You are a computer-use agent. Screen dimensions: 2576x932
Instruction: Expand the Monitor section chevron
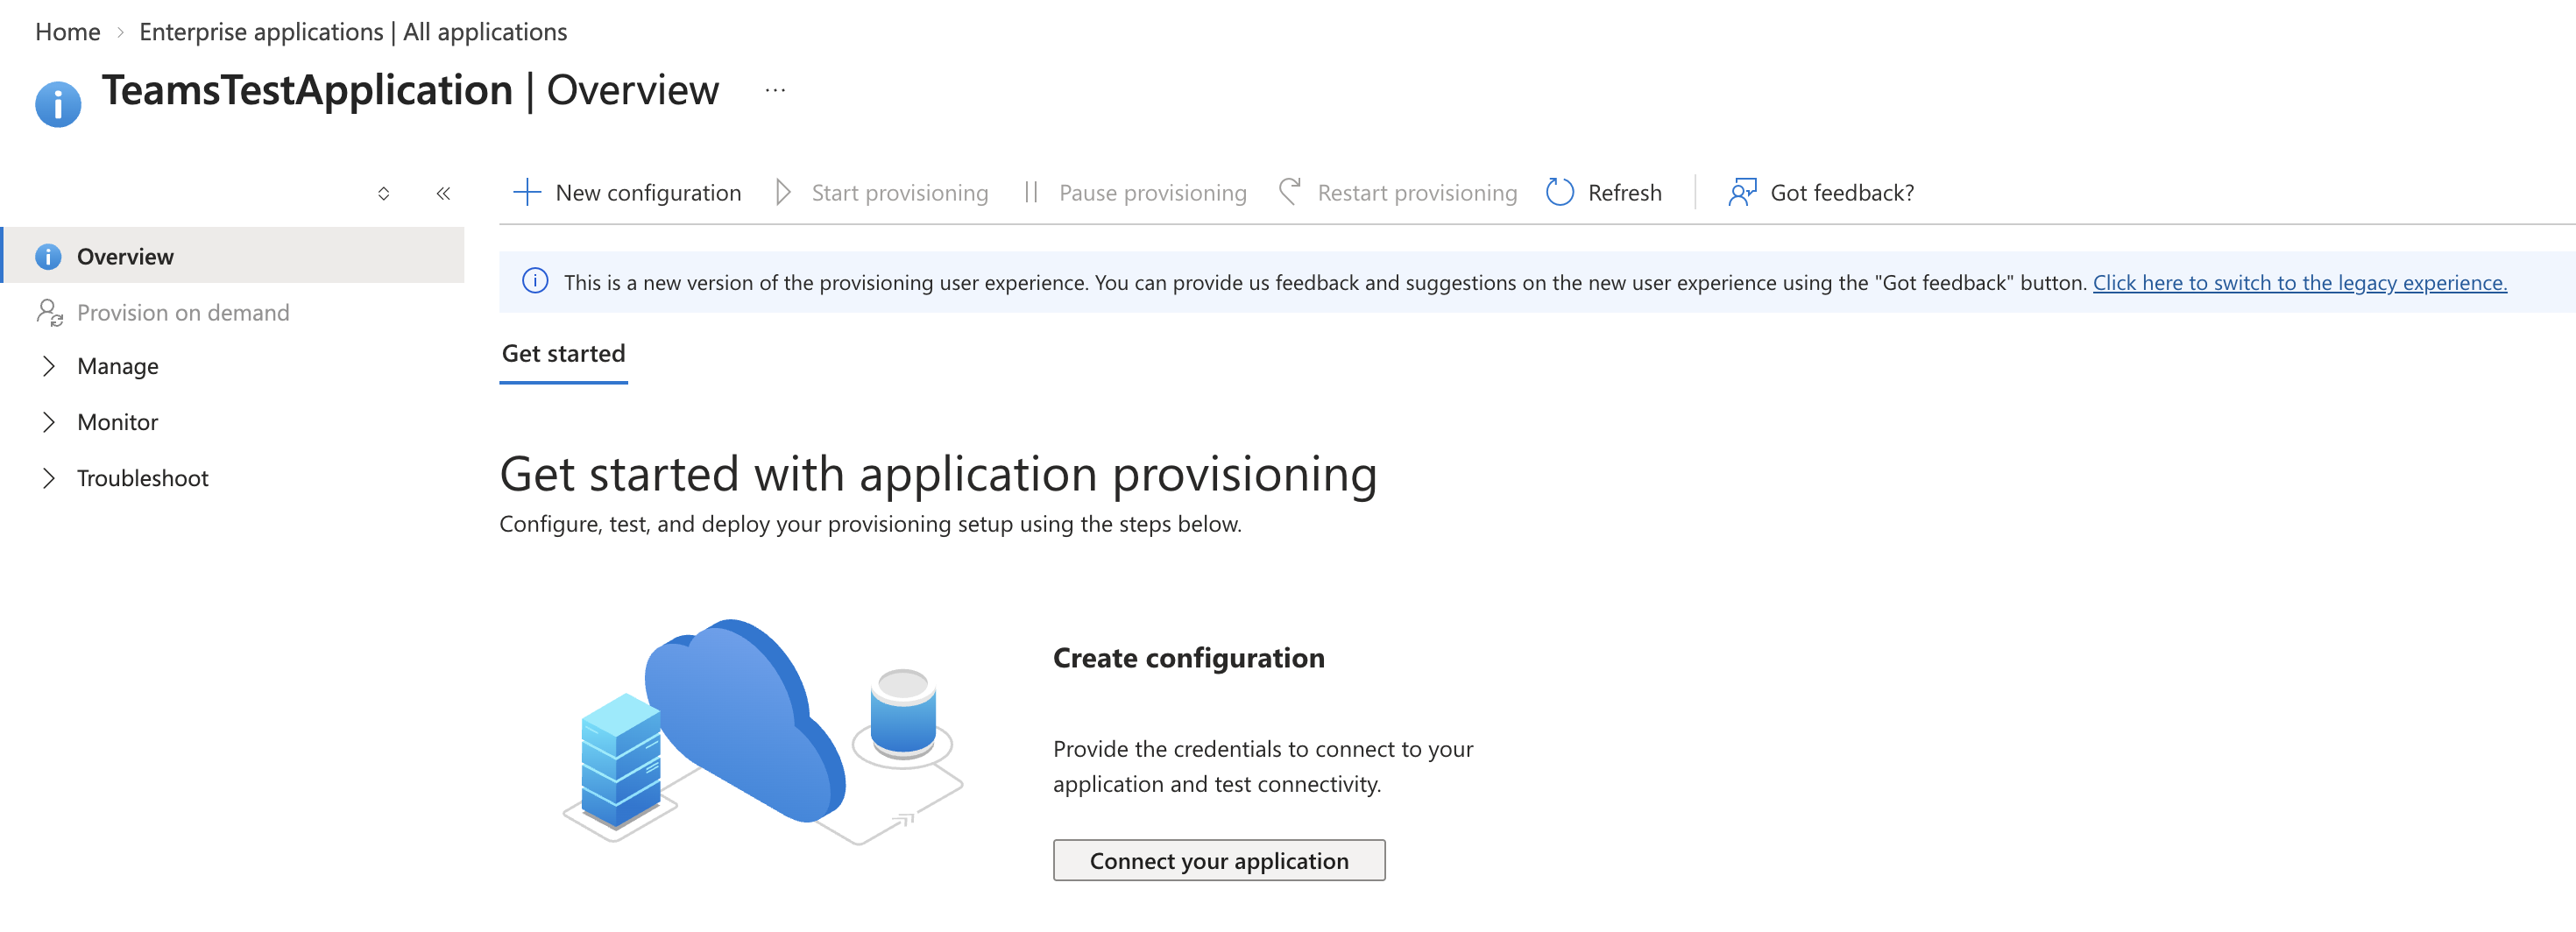pos(48,422)
